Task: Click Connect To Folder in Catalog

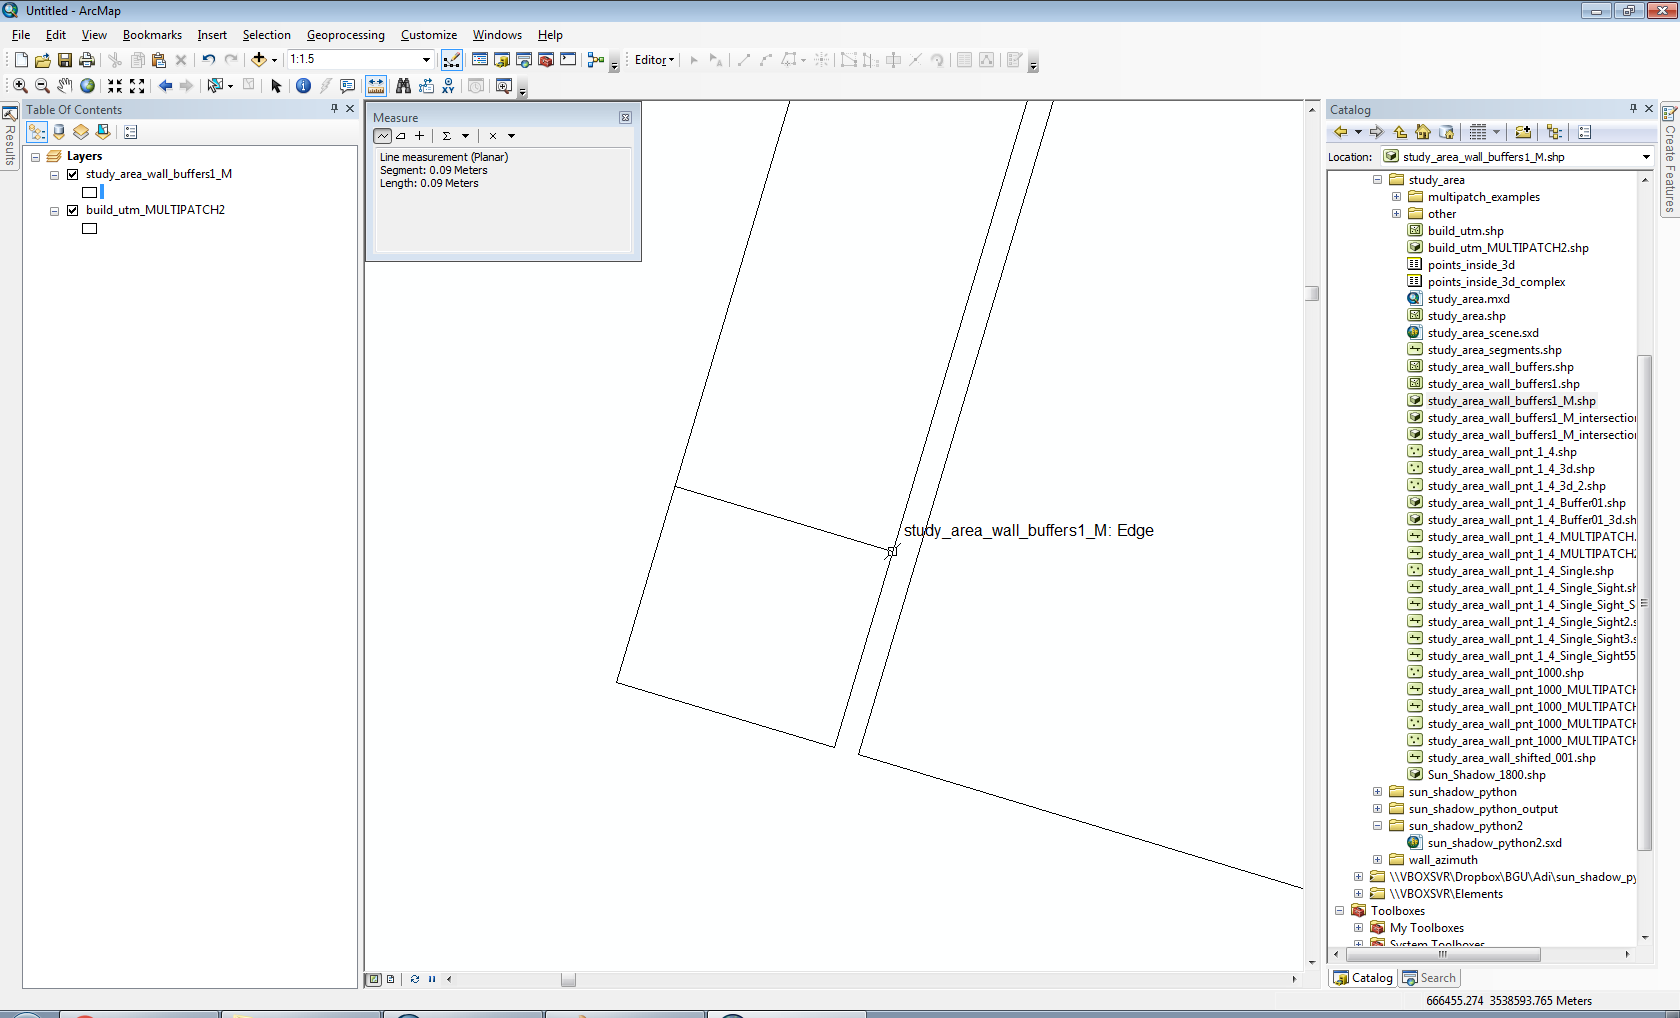Action: tap(1523, 132)
